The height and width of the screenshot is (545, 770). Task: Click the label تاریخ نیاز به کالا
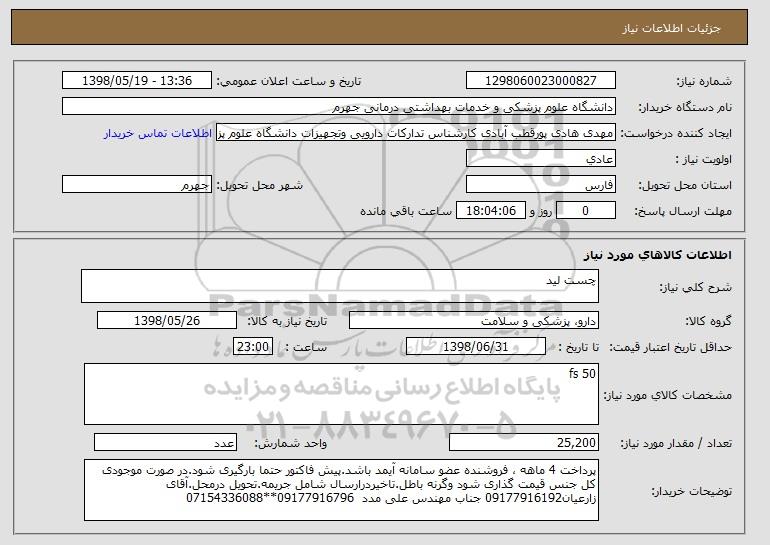coord(287,322)
